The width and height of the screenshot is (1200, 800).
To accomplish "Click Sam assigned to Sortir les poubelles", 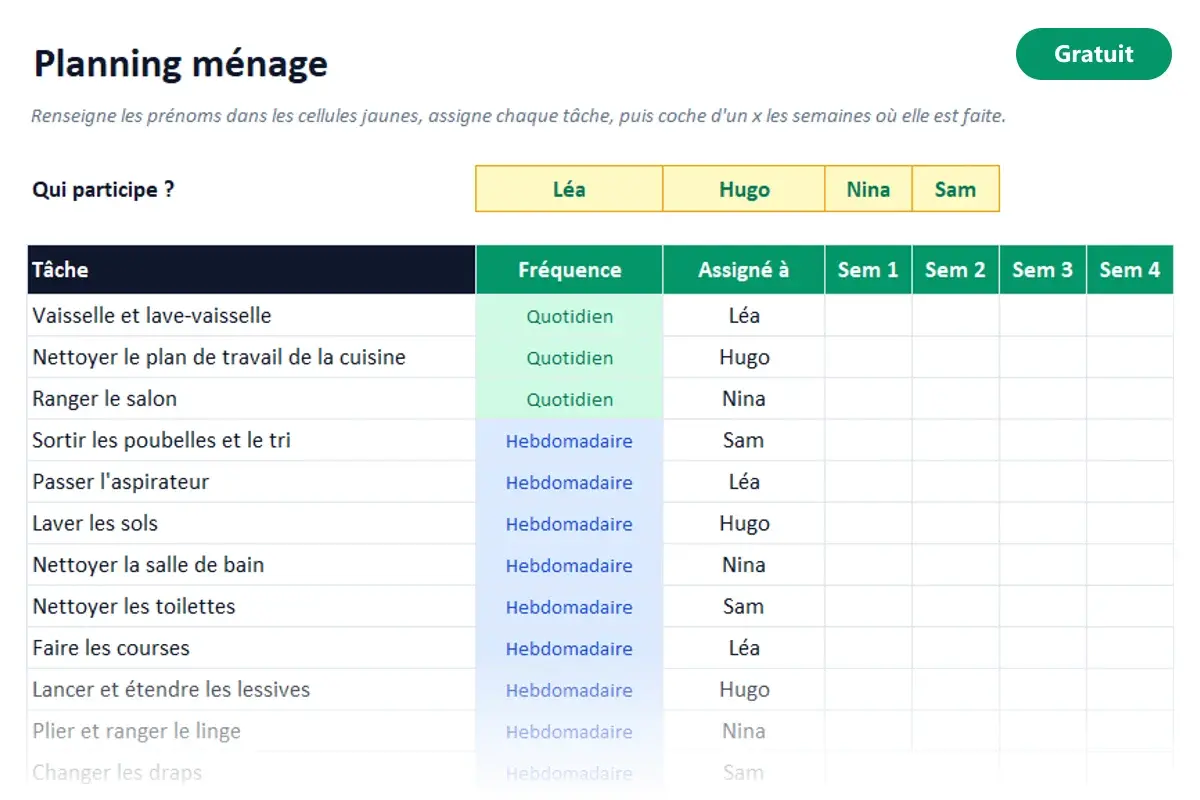I will pyautogui.click(x=744, y=441).
